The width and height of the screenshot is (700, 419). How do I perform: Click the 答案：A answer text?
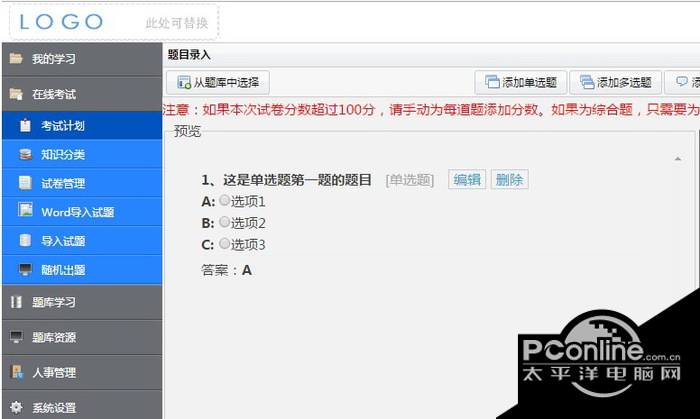tap(226, 270)
